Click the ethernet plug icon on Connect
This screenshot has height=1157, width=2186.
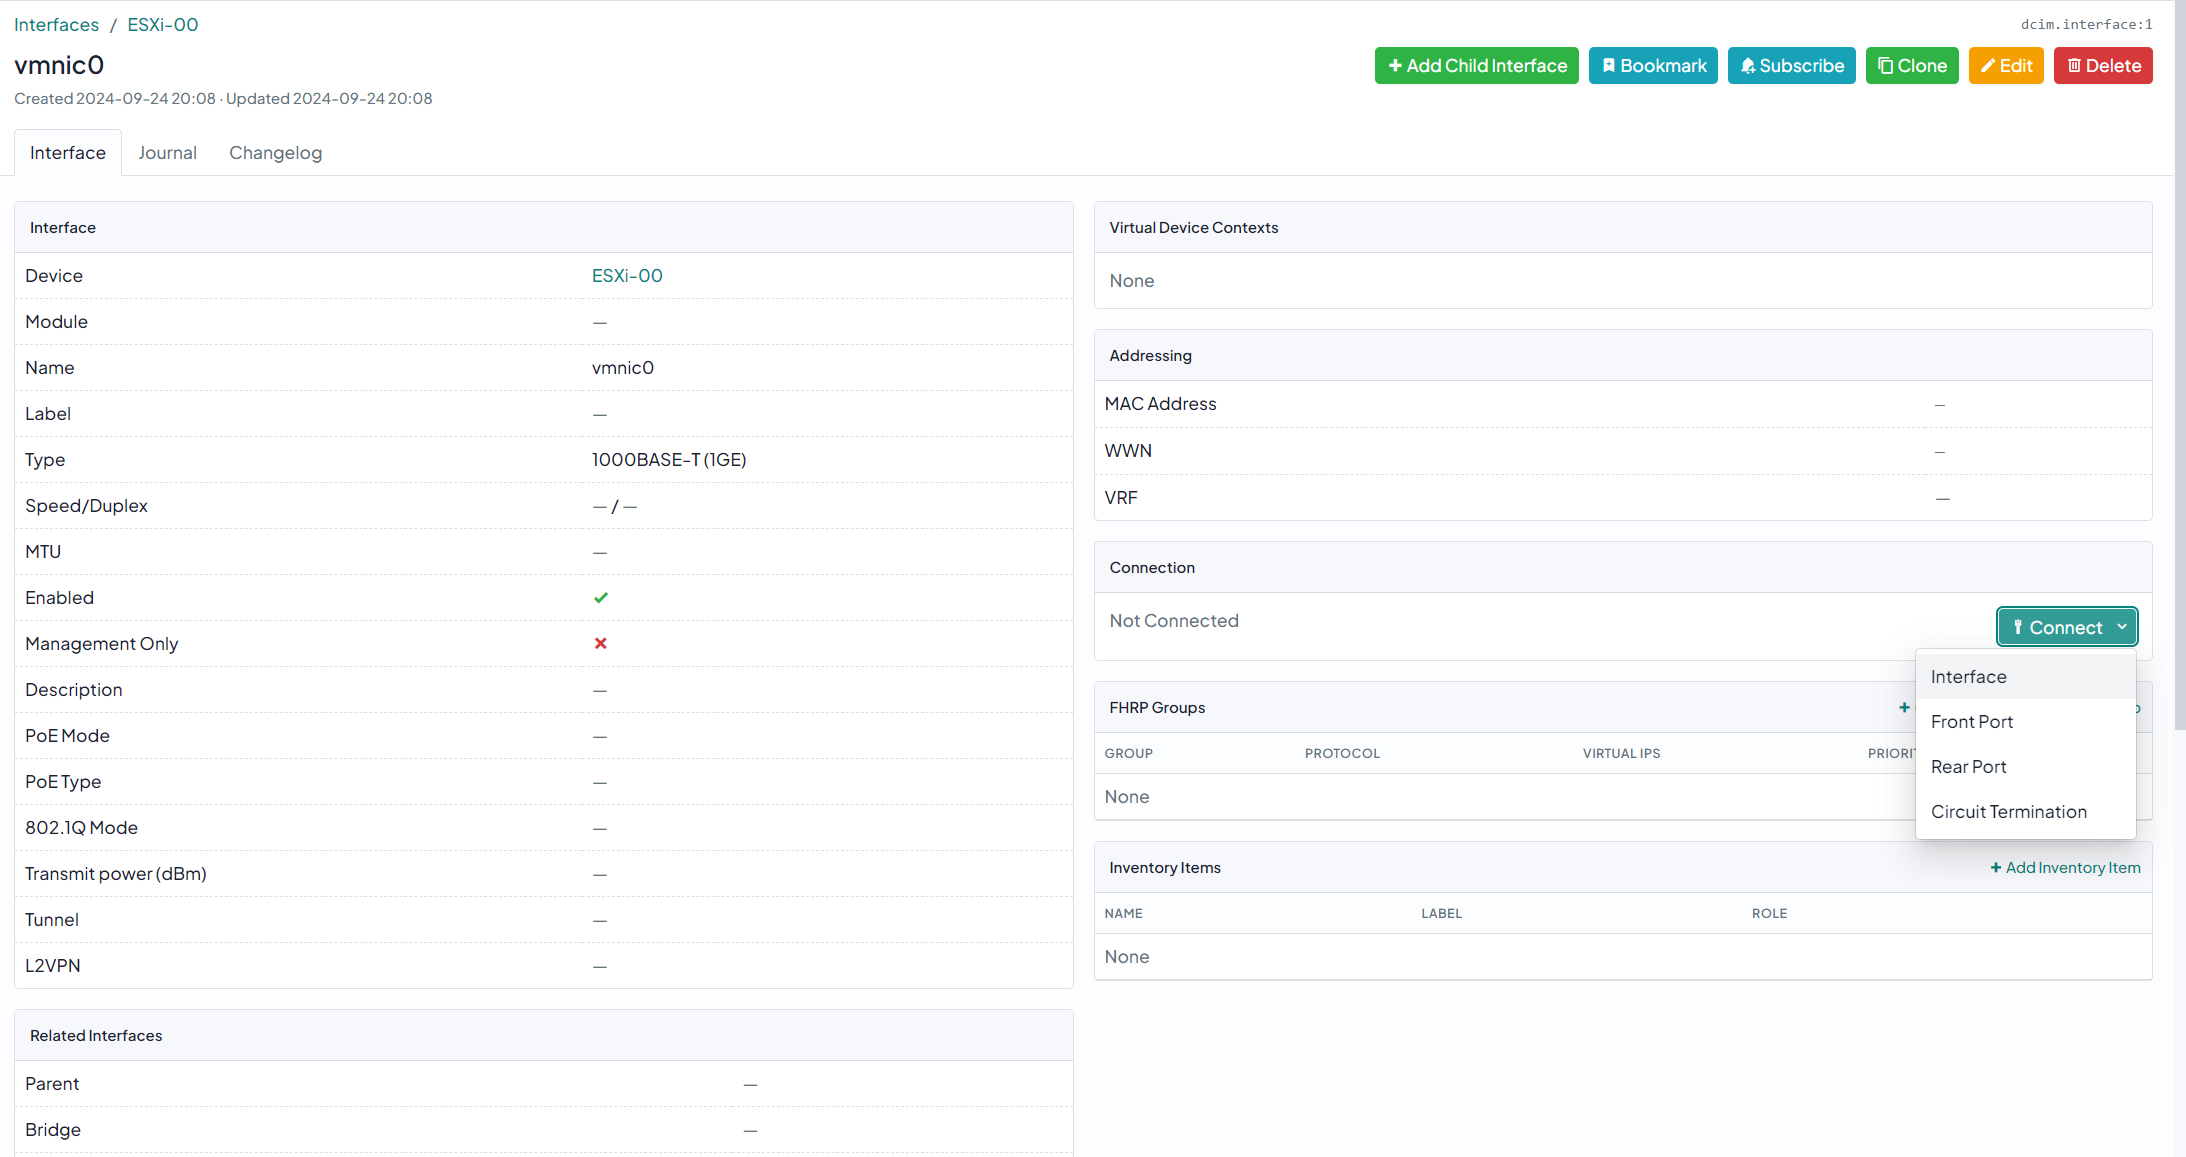2018,627
